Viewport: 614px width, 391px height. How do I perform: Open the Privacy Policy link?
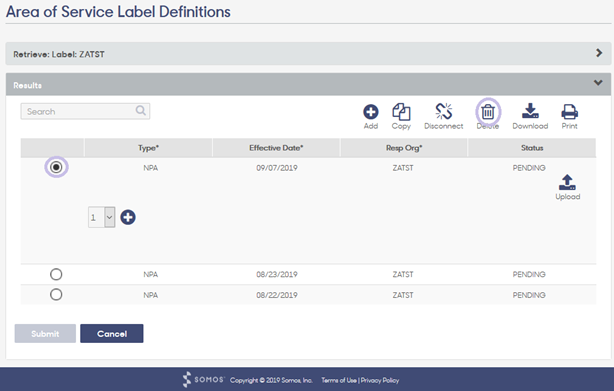tap(380, 380)
